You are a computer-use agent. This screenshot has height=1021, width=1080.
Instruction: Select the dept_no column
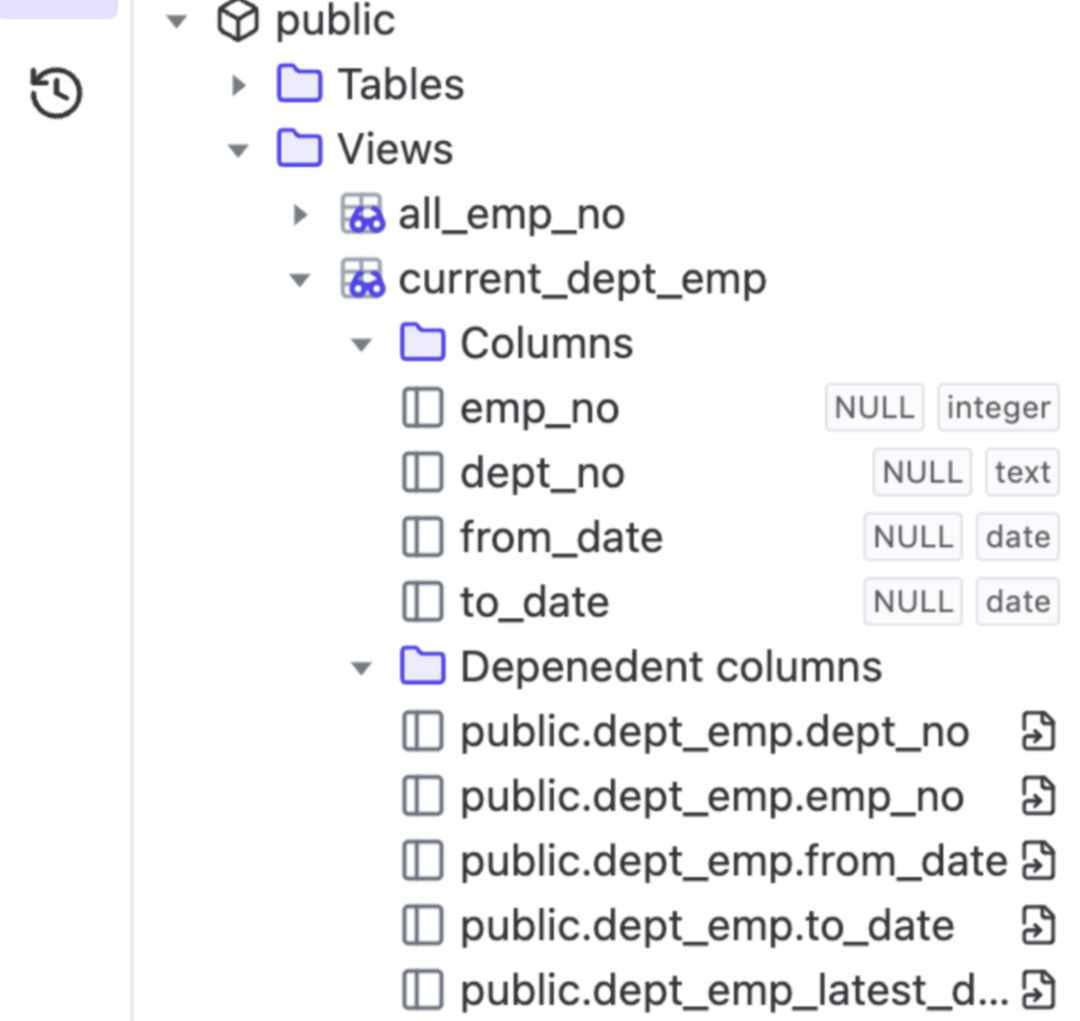point(543,473)
